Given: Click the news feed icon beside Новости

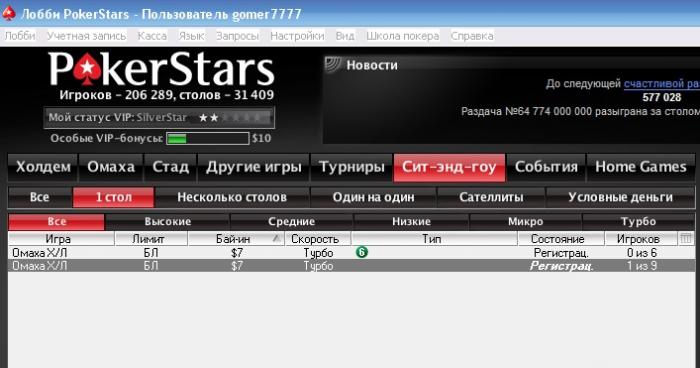Looking at the screenshot, I should pos(332,65).
